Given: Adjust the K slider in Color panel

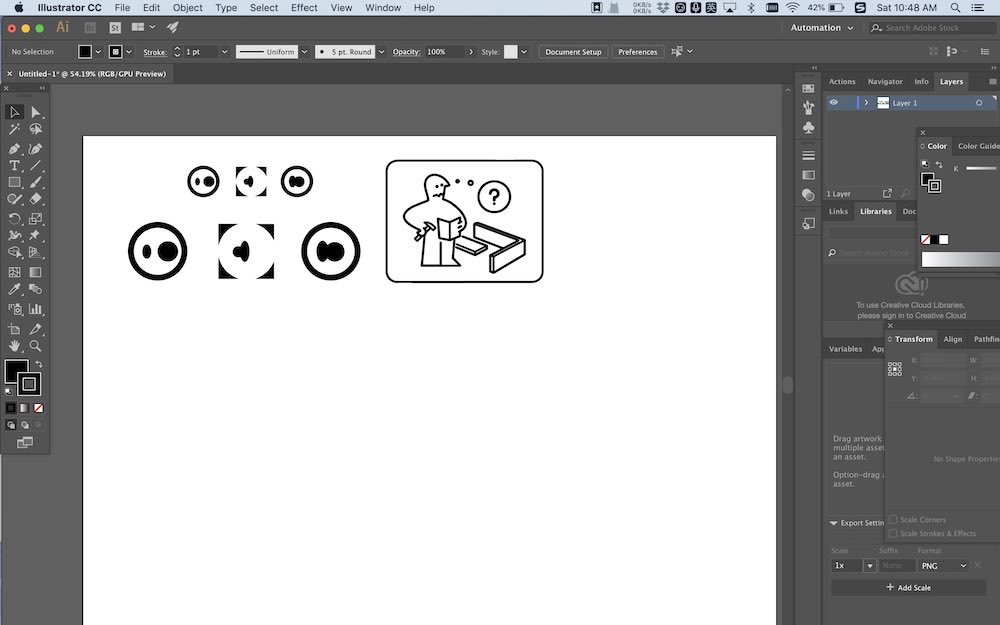Looking at the screenshot, I should pyautogui.click(x=982, y=168).
